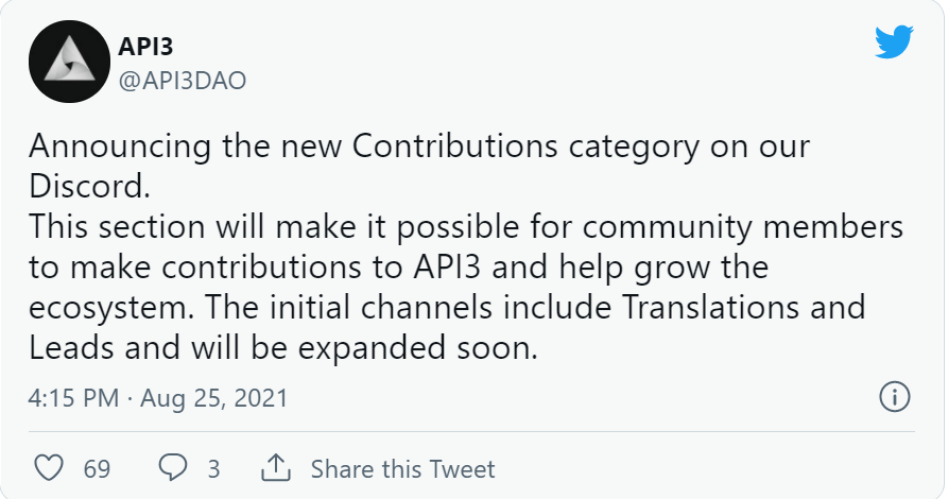
Task: Open the Twitter info circle icon
Action: [894, 397]
